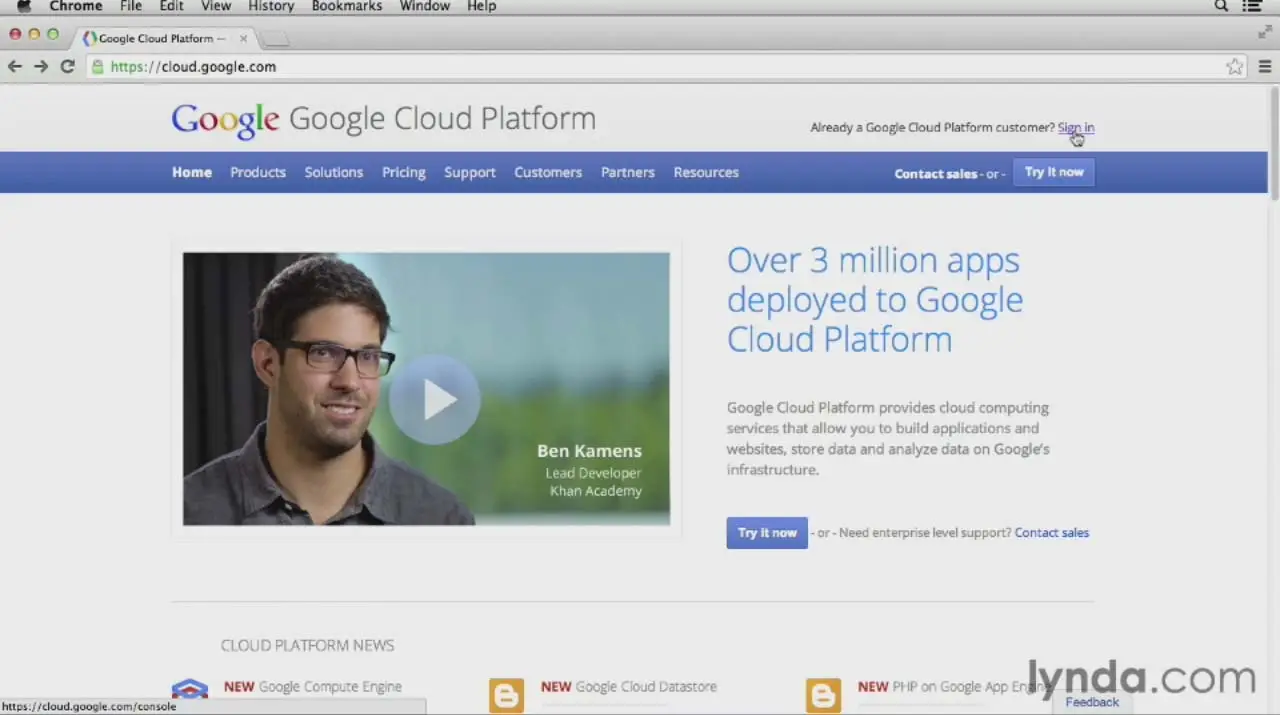Click the green padlock icon in address bar

click(x=97, y=67)
